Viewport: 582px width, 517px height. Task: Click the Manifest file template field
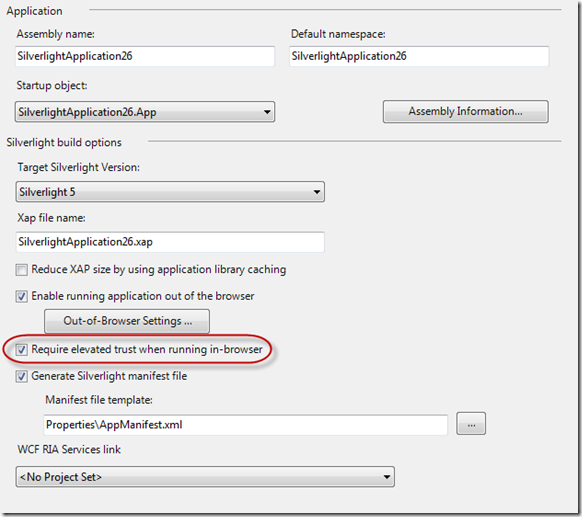coord(246,425)
